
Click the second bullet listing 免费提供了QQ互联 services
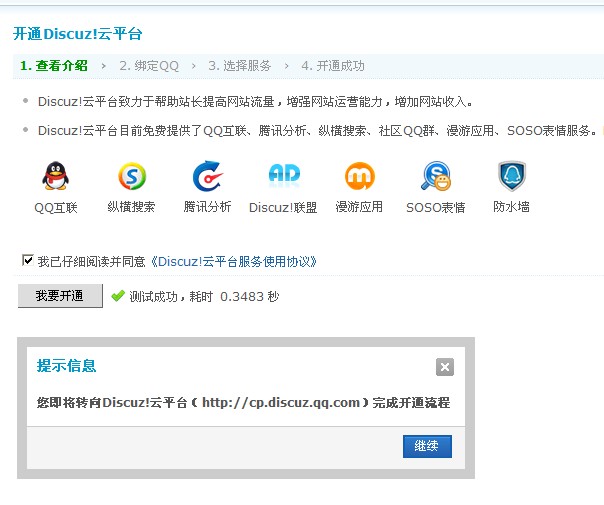click(x=318, y=131)
